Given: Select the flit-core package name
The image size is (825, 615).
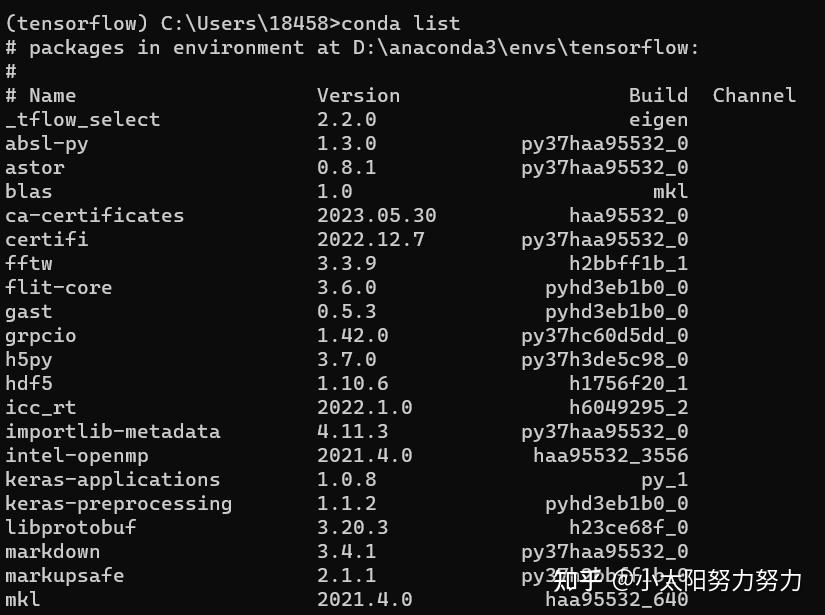Looking at the screenshot, I should (58, 288).
